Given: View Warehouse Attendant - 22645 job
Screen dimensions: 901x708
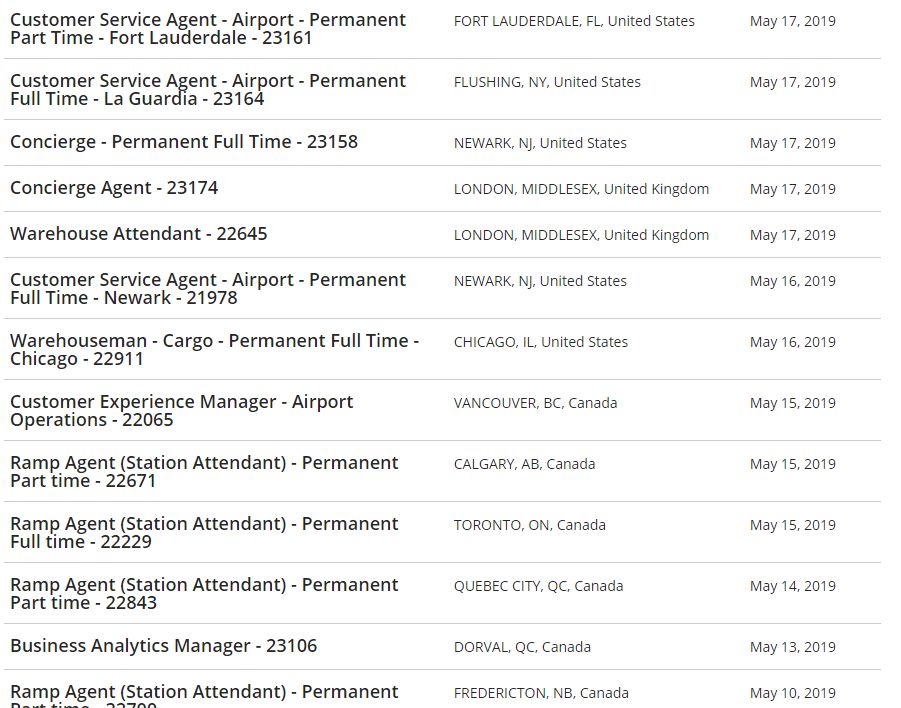Looking at the screenshot, I should pyautogui.click(x=138, y=234).
